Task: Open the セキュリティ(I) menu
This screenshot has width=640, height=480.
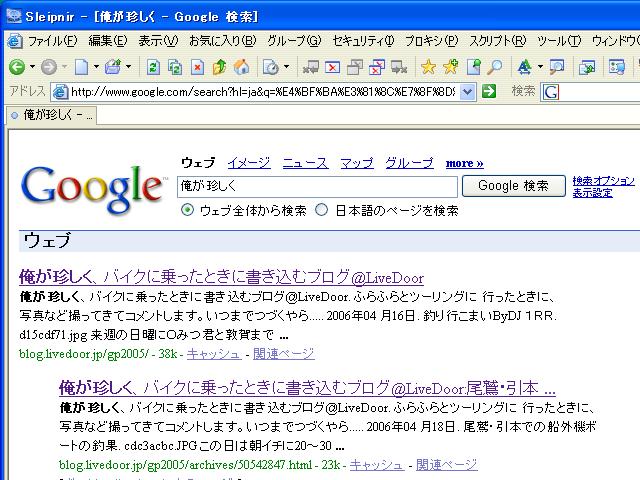Action: 363,41
